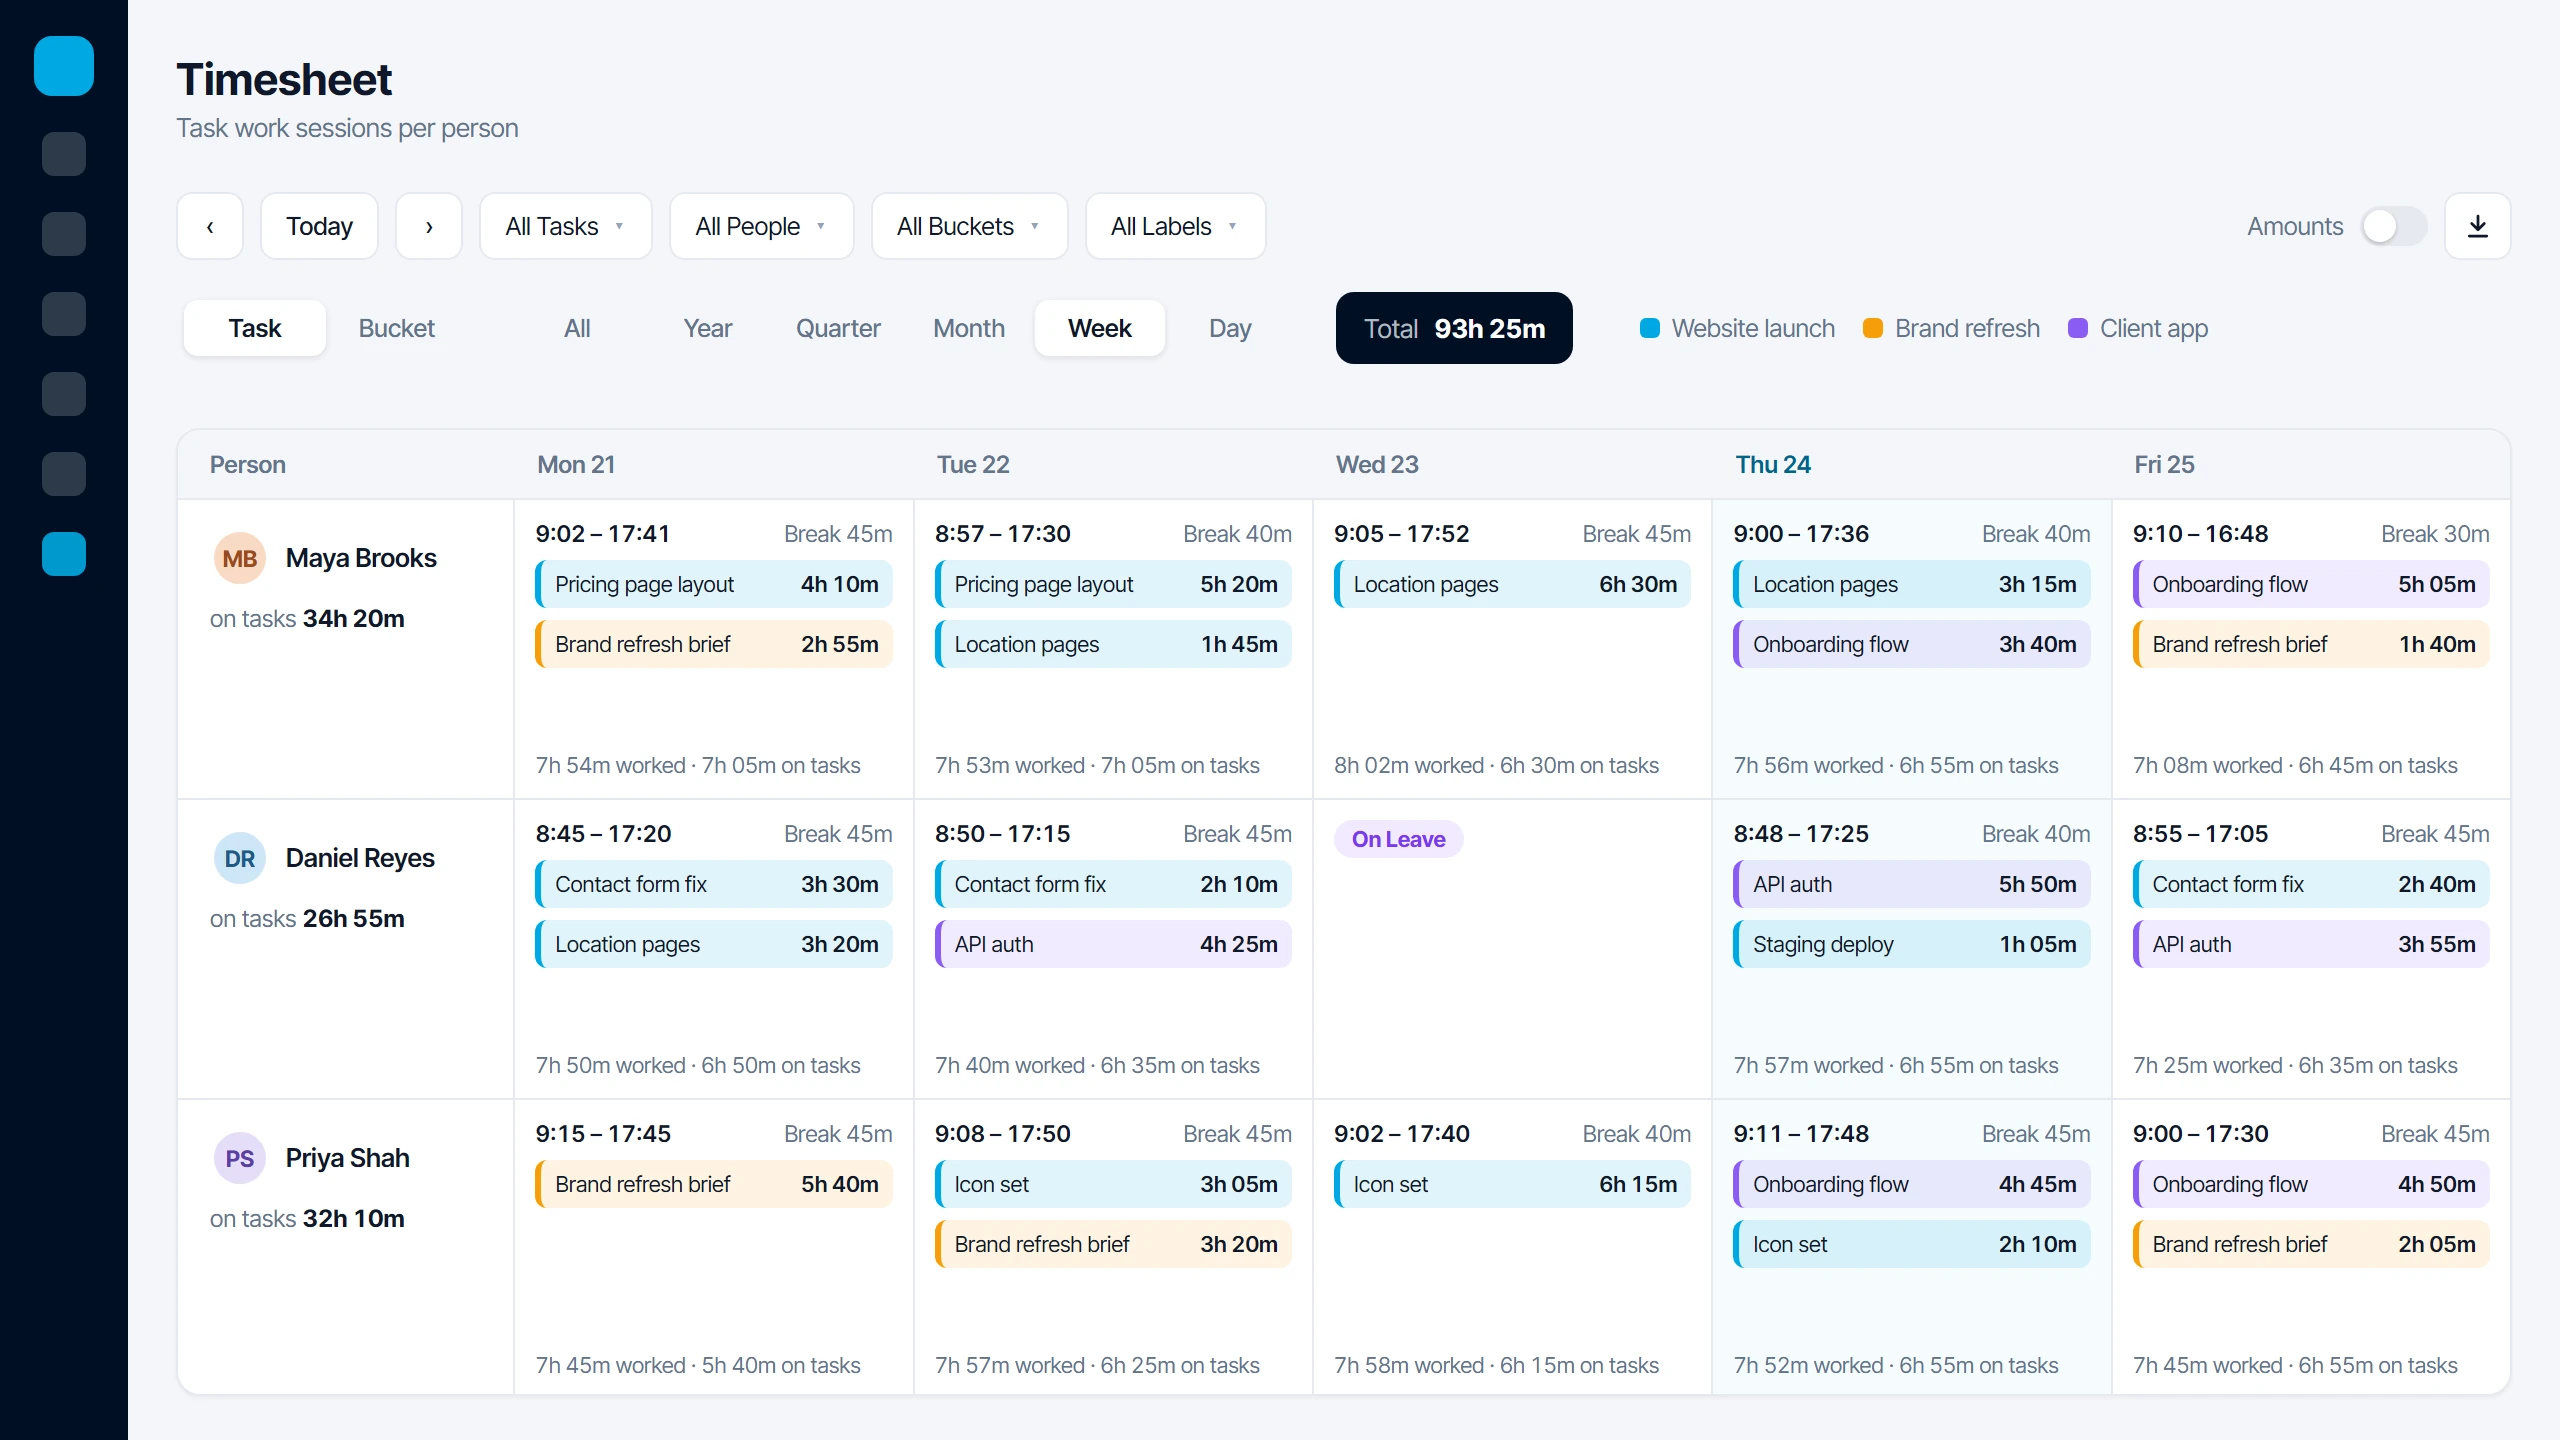2560x1440 pixels.
Task: Click Brand refresh legend swatch
Action: point(1873,328)
